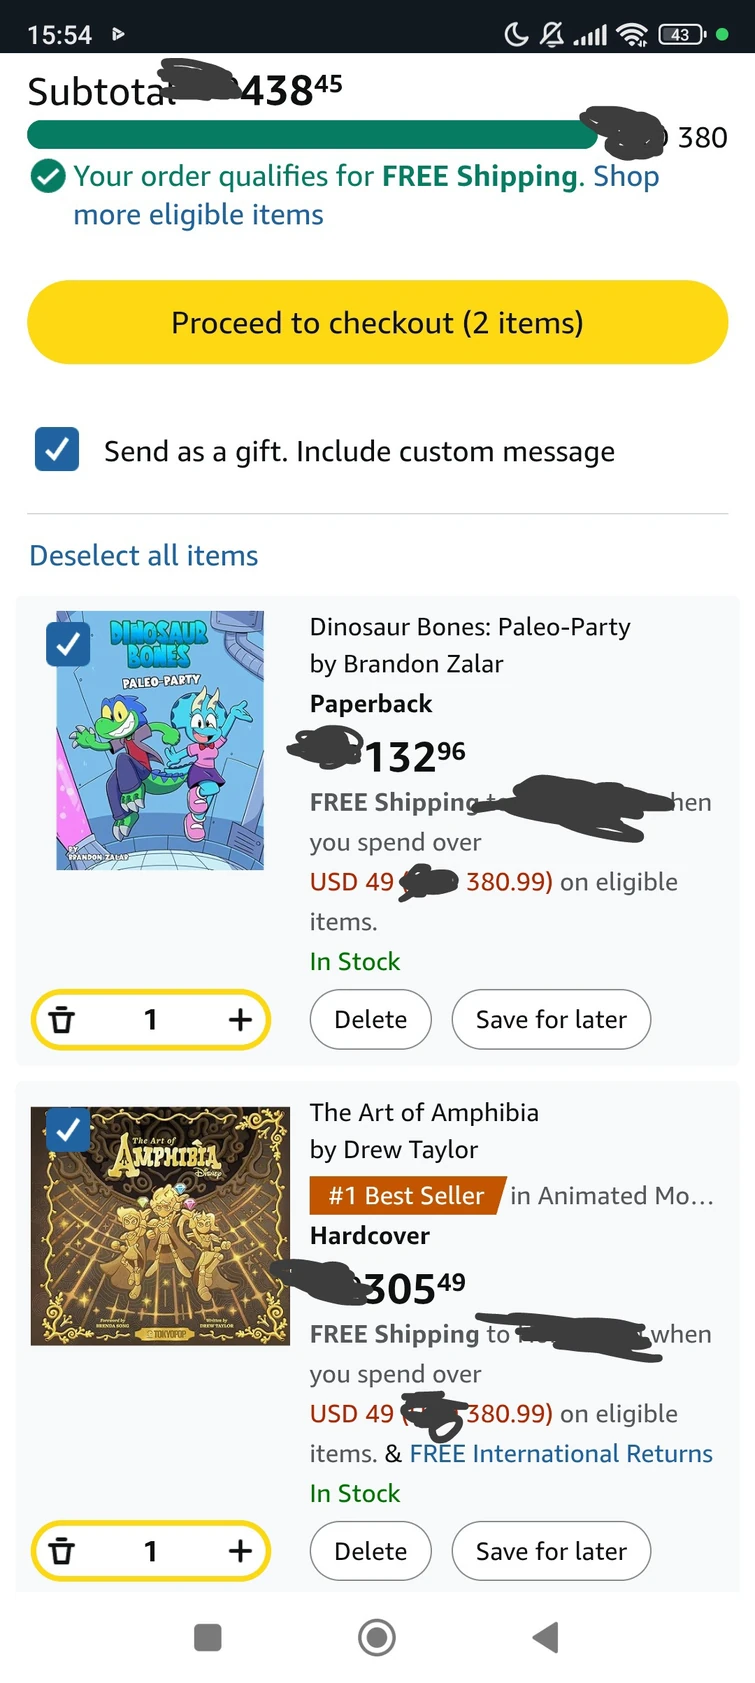Tap the free shipping progress bar

point(310,135)
